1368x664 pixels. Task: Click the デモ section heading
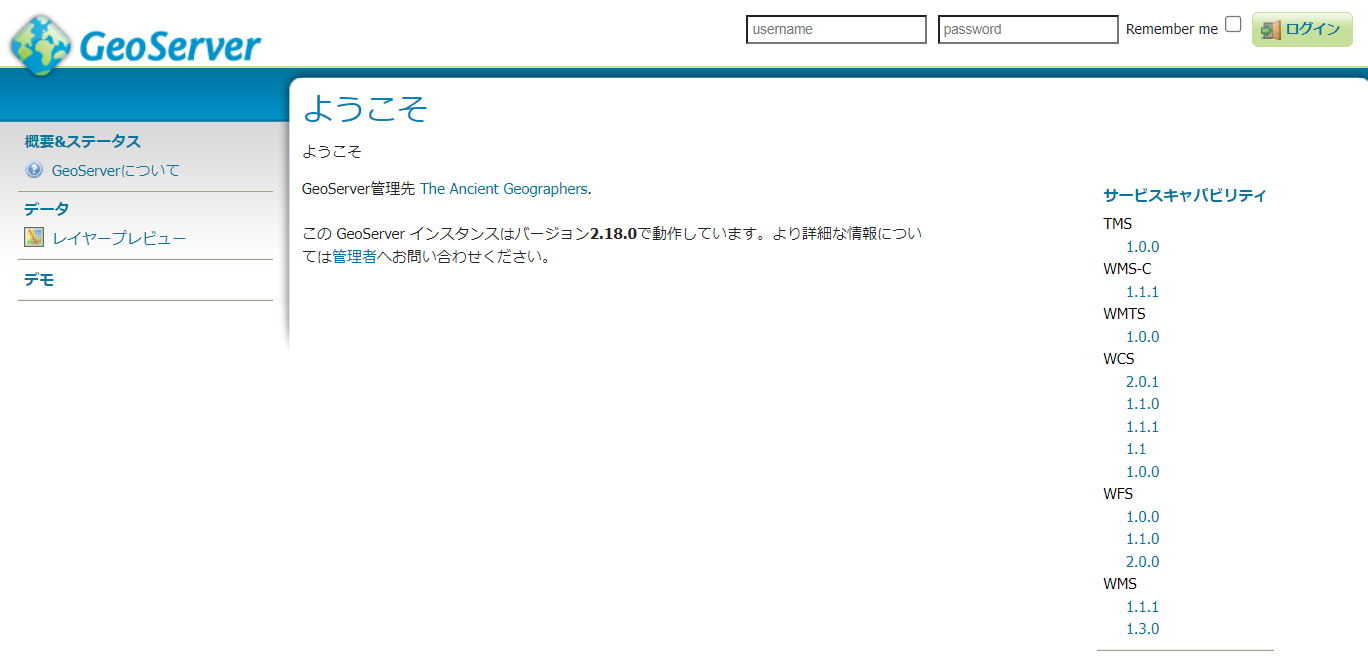(x=39, y=280)
